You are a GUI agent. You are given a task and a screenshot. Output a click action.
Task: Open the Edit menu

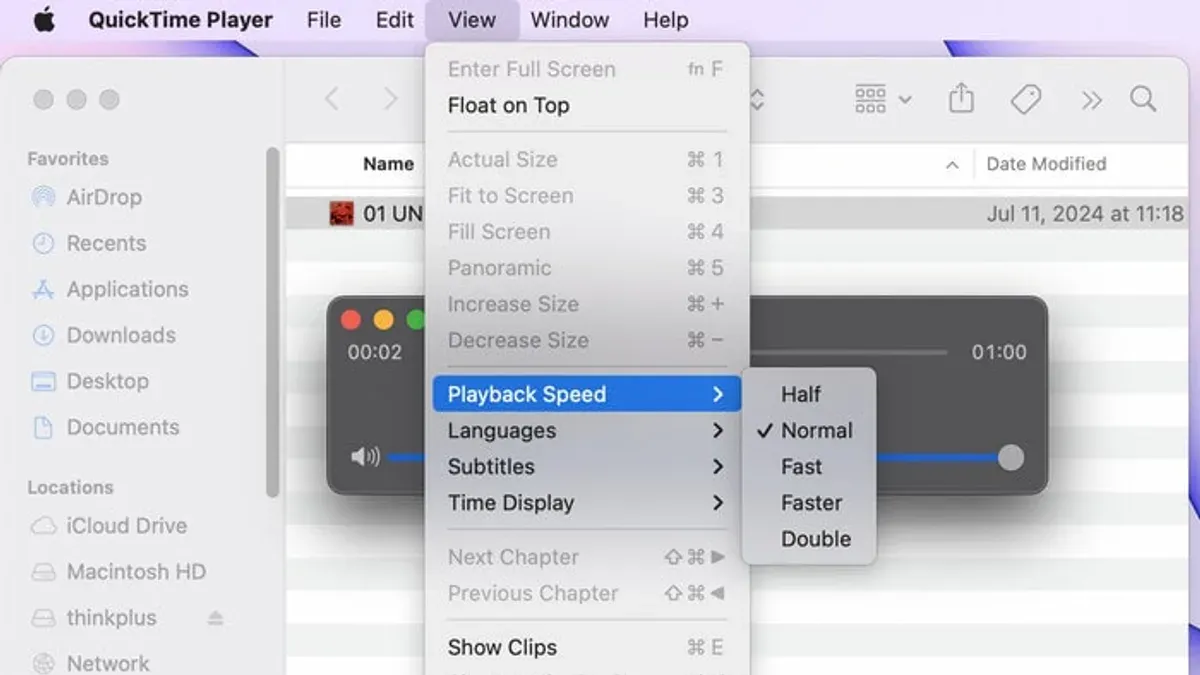(x=395, y=20)
